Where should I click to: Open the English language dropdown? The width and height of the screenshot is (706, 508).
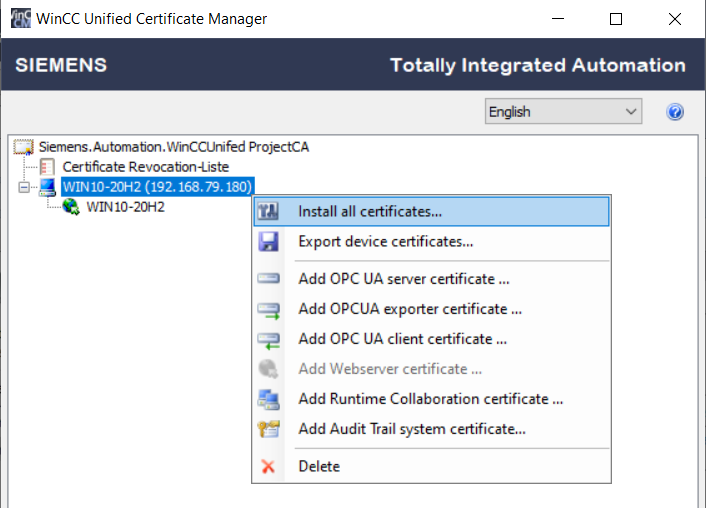click(563, 111)
